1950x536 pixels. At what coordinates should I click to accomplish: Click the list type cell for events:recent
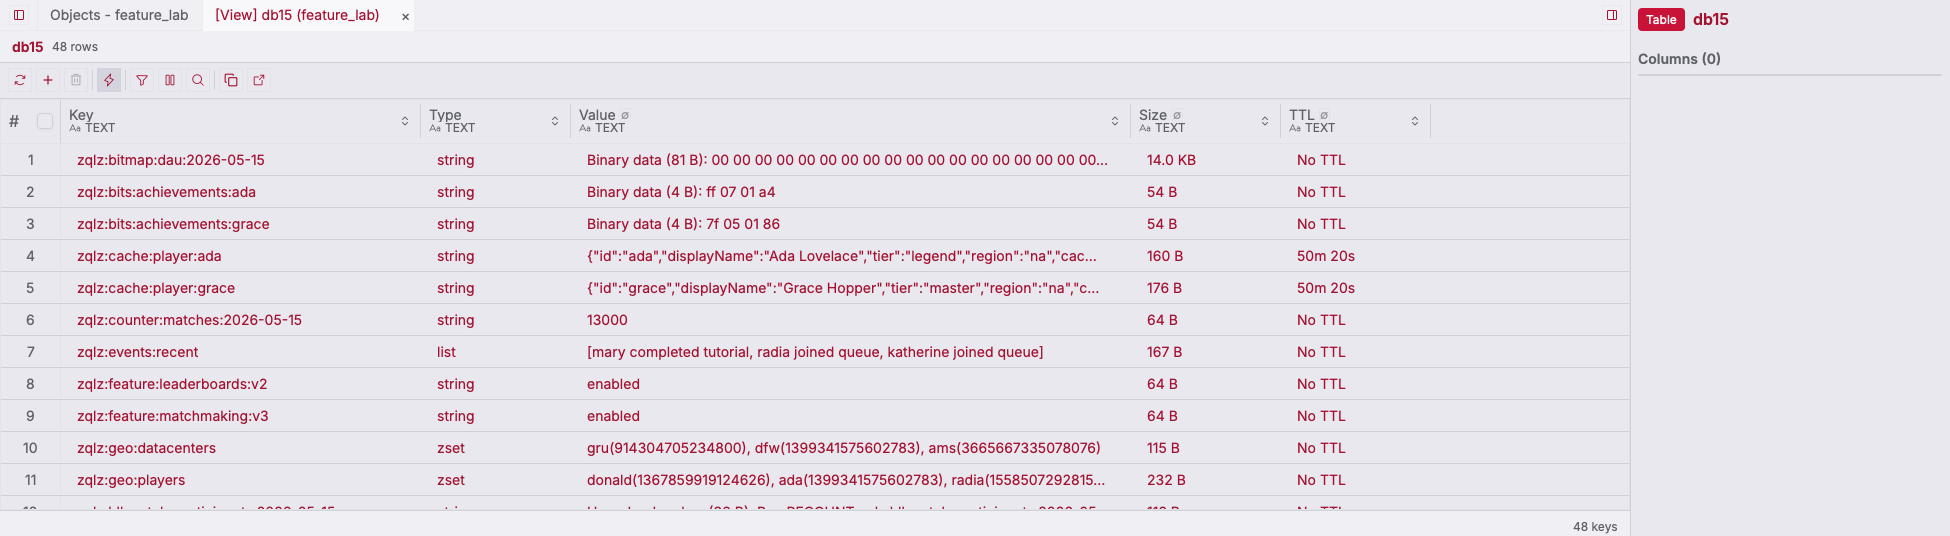click(x=495, y=352)
